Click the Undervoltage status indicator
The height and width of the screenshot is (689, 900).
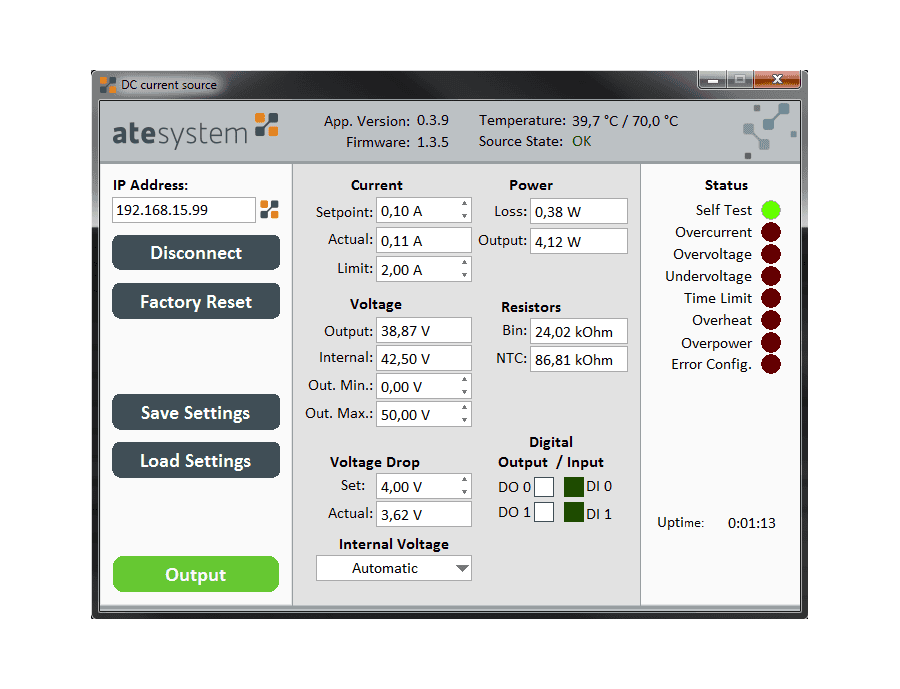771,276
